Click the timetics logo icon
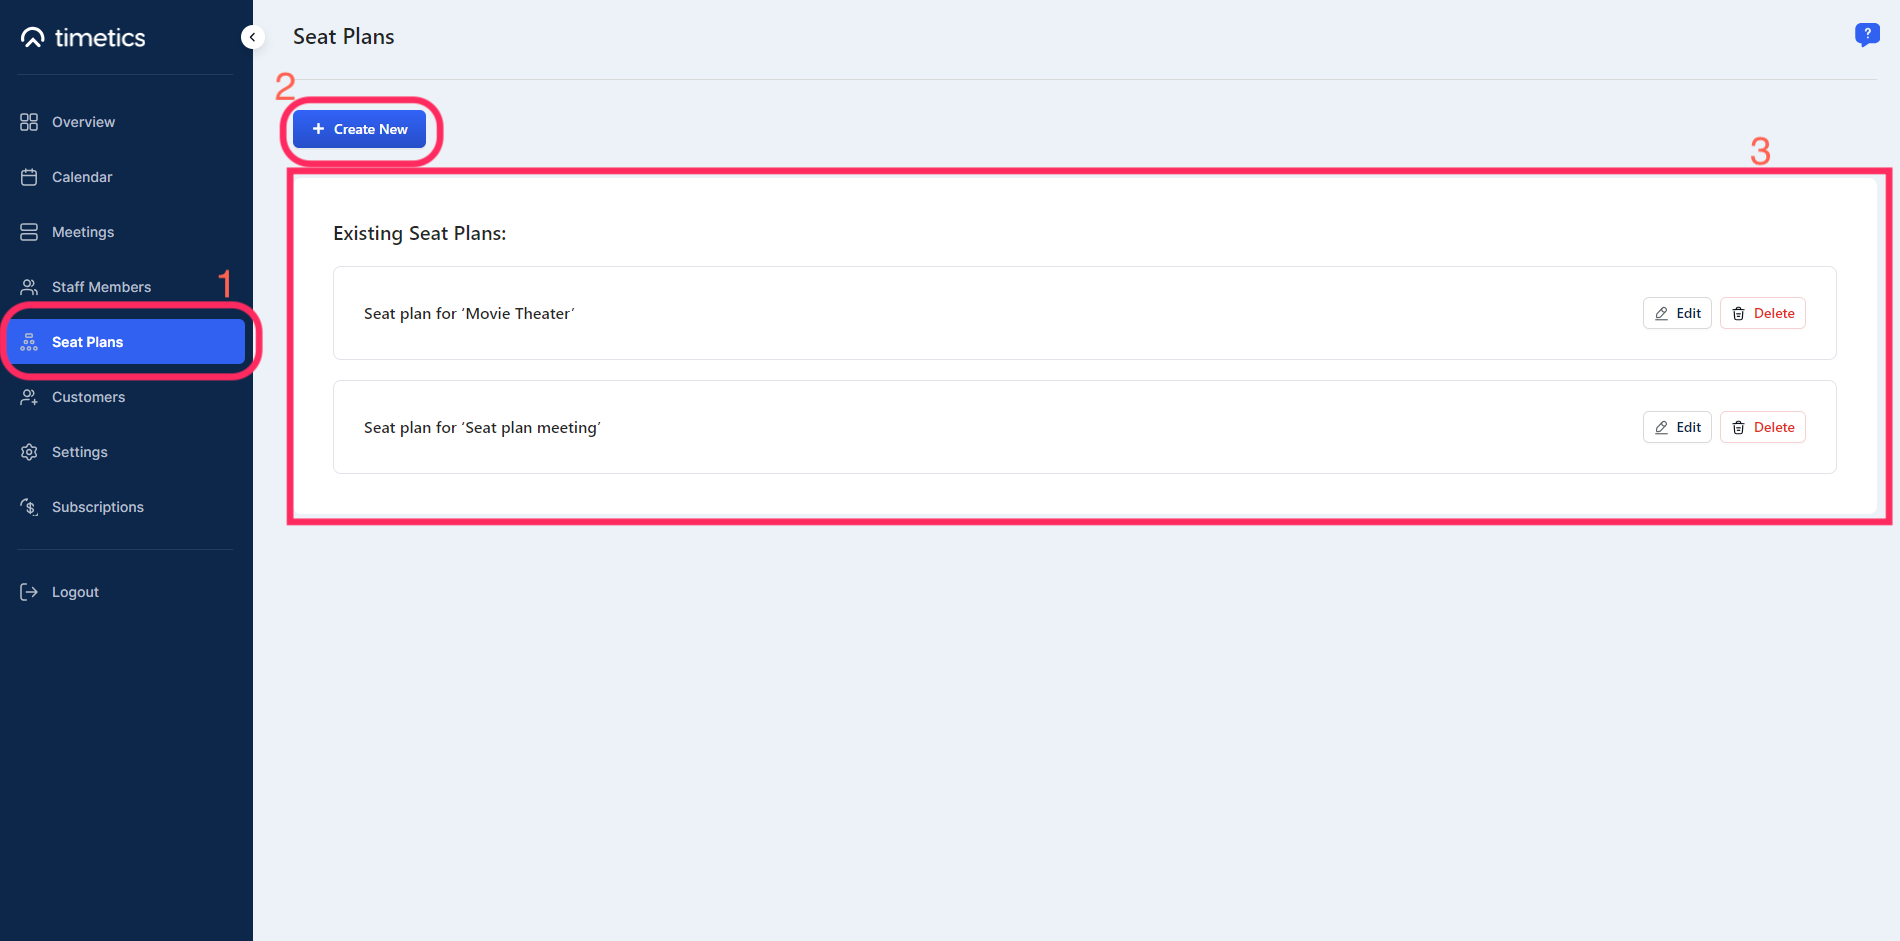 [33, 38]
